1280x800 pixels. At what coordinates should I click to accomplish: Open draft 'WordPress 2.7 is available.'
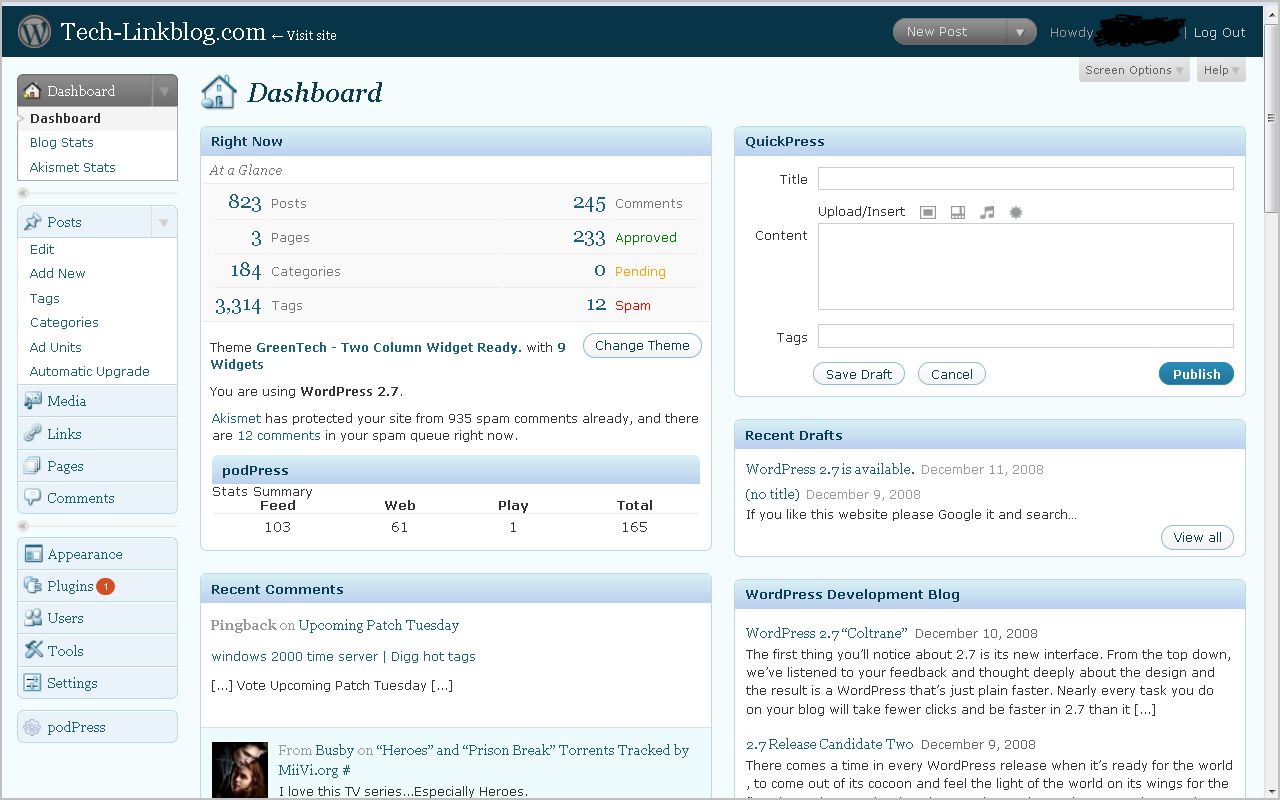(x=830, y=469)
